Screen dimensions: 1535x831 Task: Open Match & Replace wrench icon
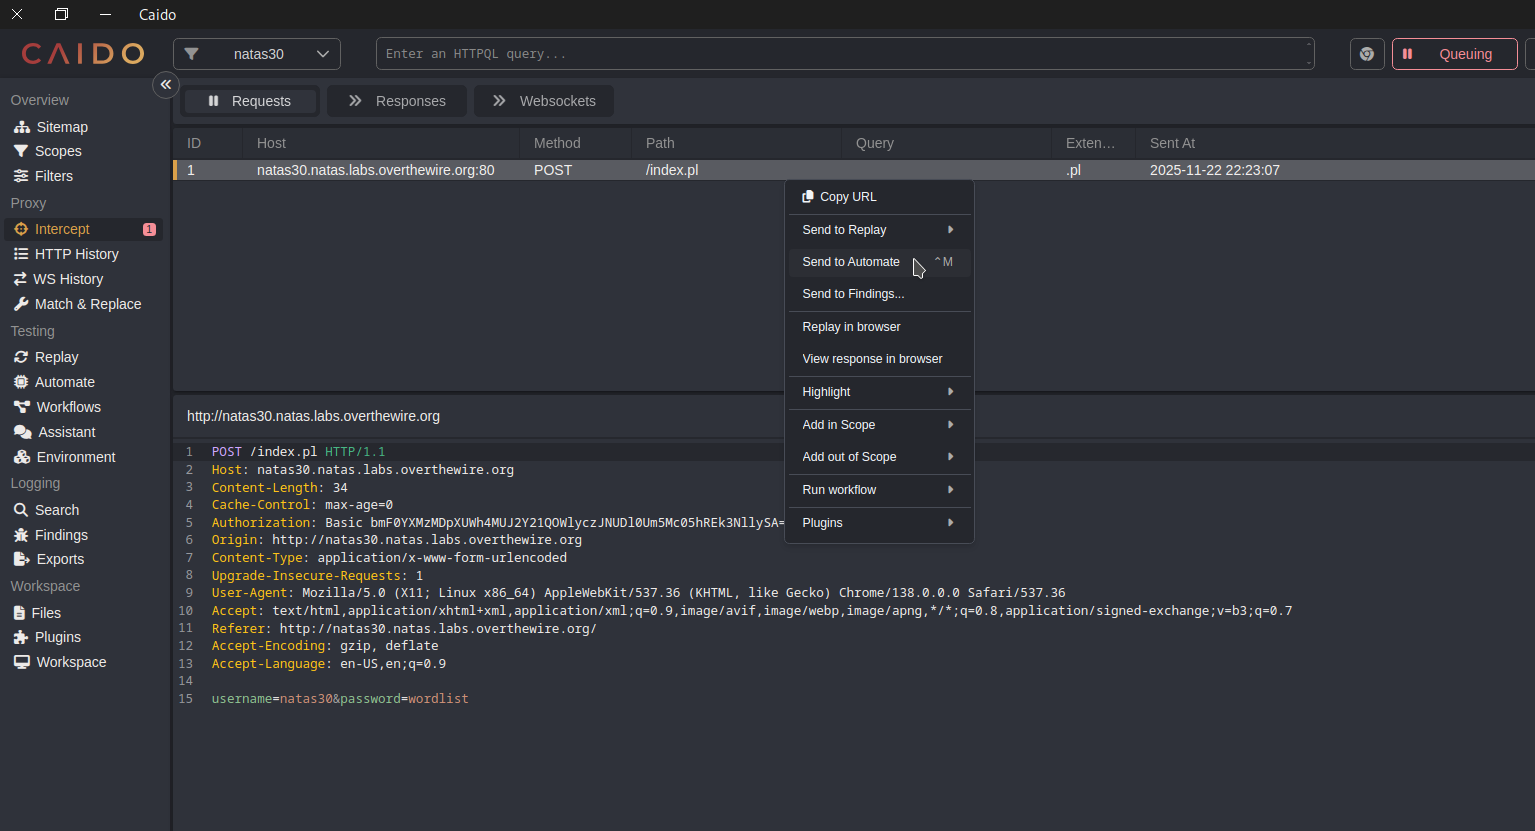tap(21, 304)
